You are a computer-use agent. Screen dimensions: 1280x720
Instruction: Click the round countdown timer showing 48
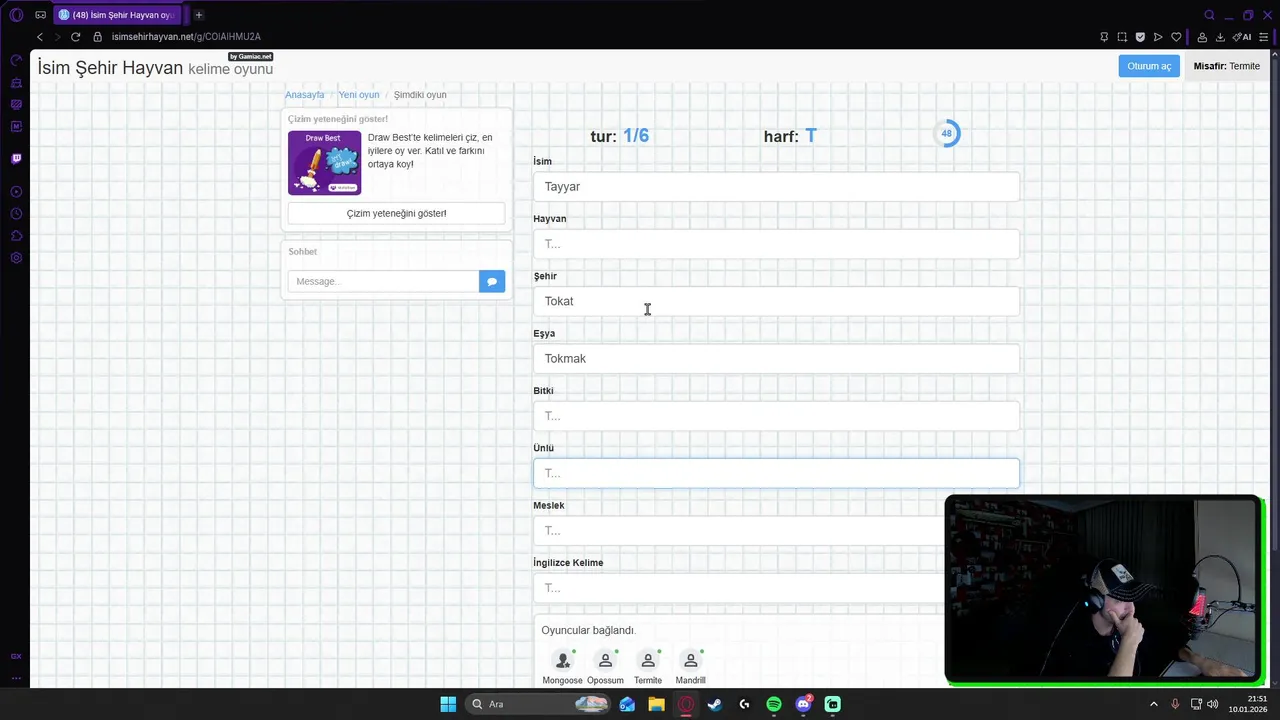[946, 133]
